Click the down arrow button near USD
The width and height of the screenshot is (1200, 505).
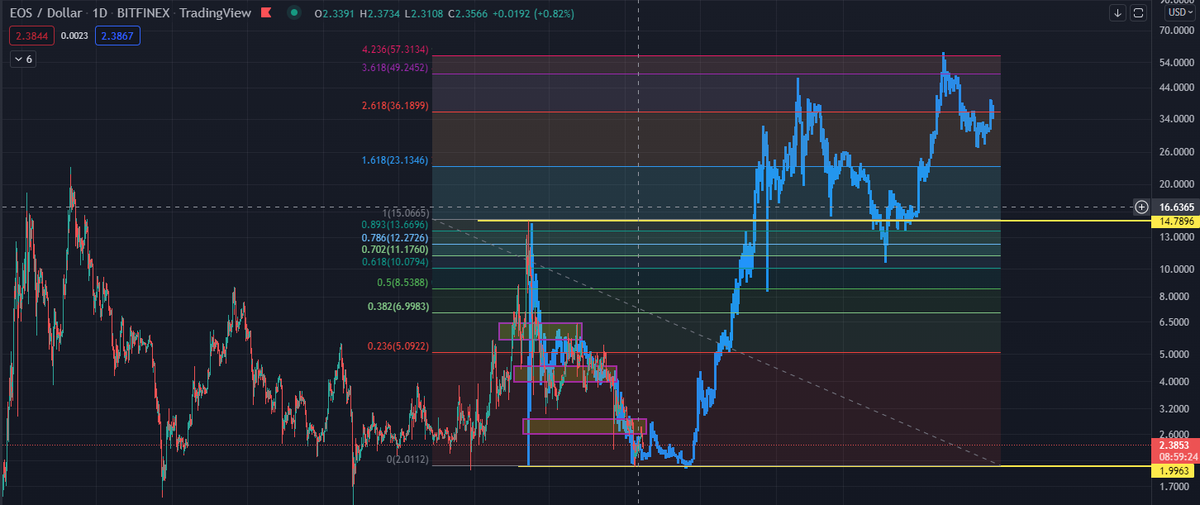pyautogui.click(x=1117, y=13)
